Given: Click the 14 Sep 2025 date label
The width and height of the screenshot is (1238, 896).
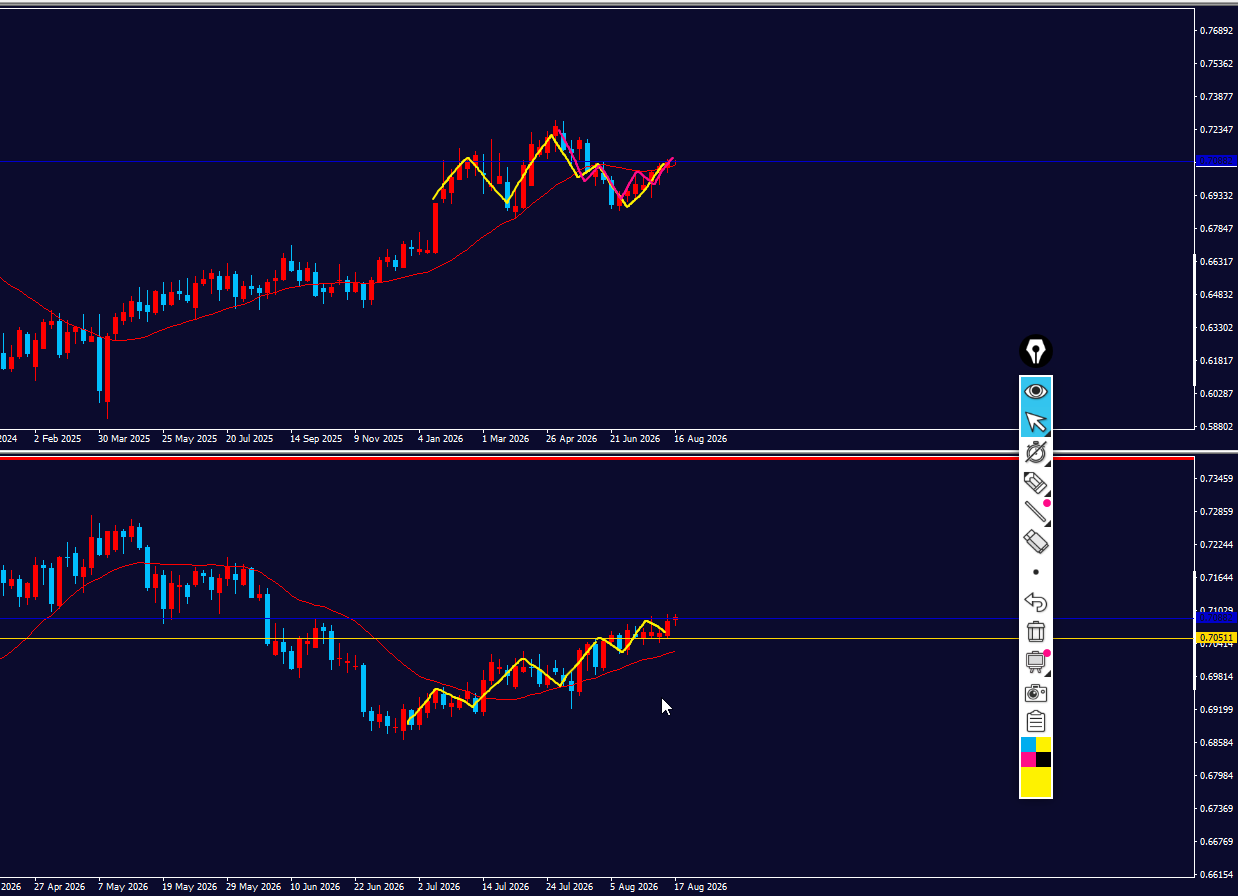Looking at the screenshot, I should pos(315,439).
